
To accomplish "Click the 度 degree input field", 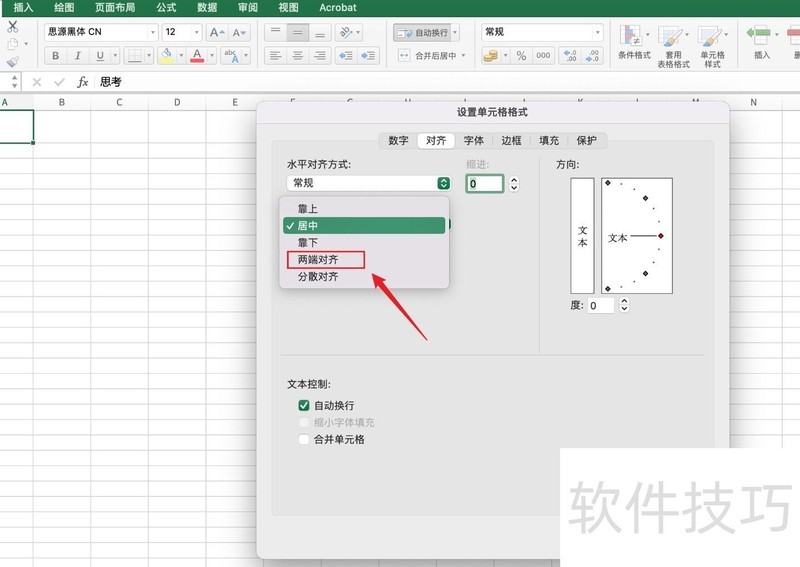I will [x=601, y=305].
